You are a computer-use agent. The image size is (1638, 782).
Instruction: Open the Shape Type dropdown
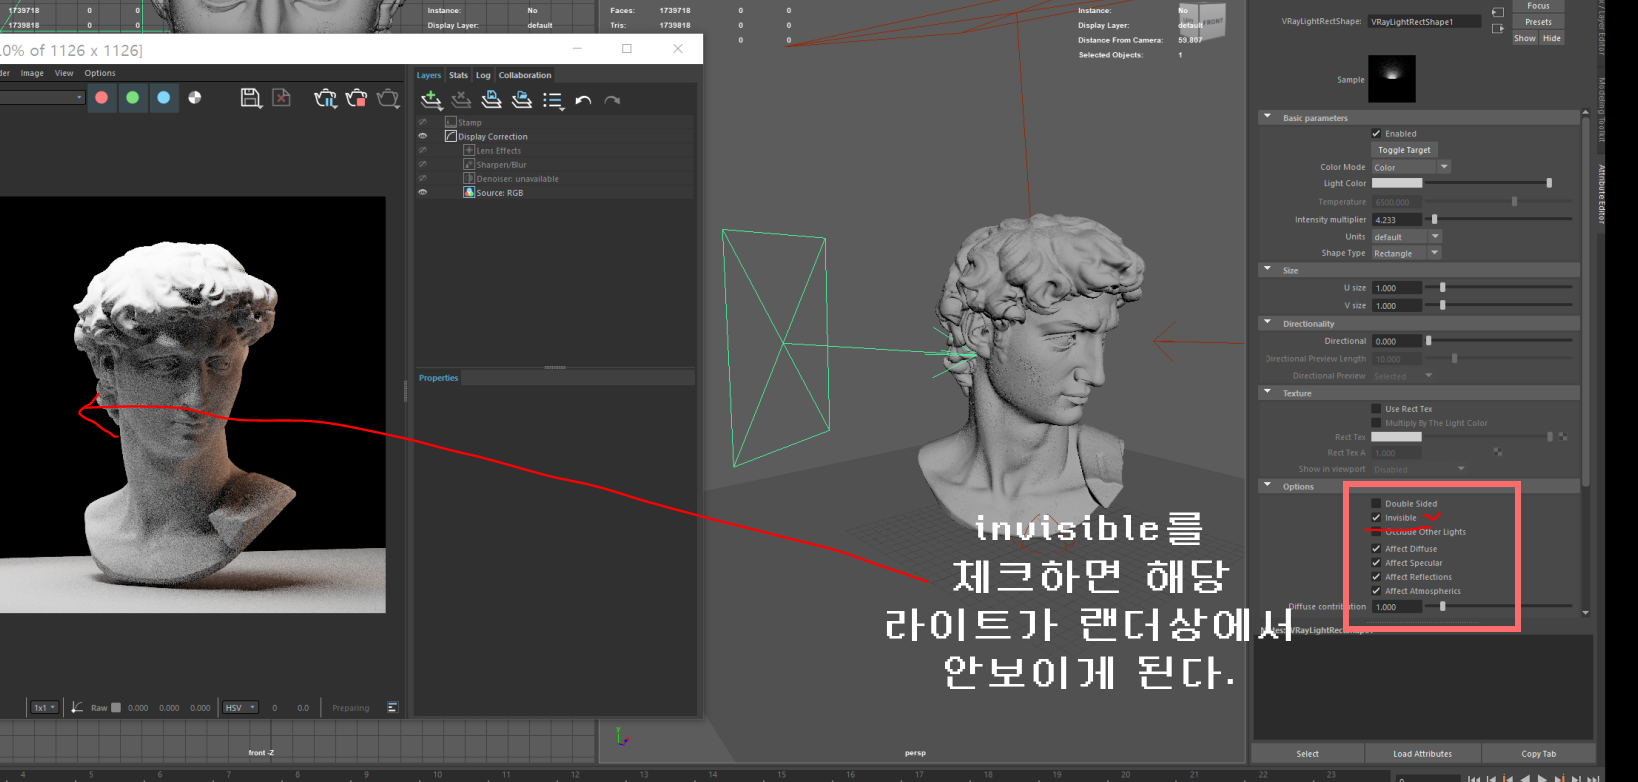pos(1406,253)
